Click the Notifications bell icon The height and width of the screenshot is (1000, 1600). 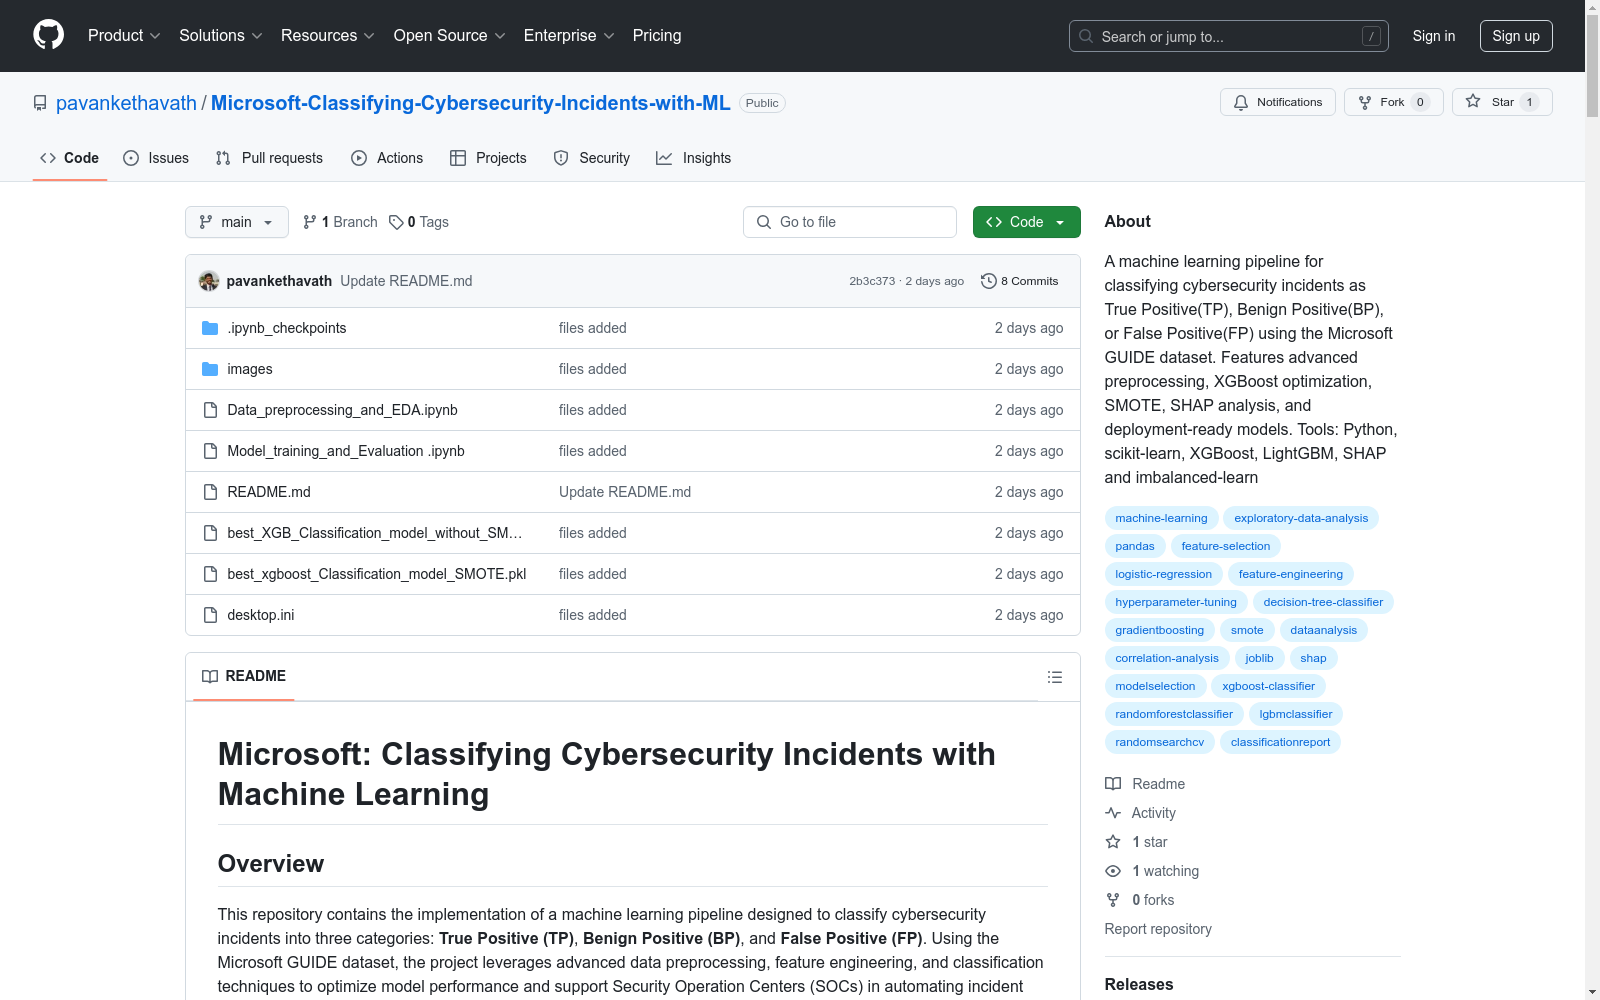pos(1241,102)
